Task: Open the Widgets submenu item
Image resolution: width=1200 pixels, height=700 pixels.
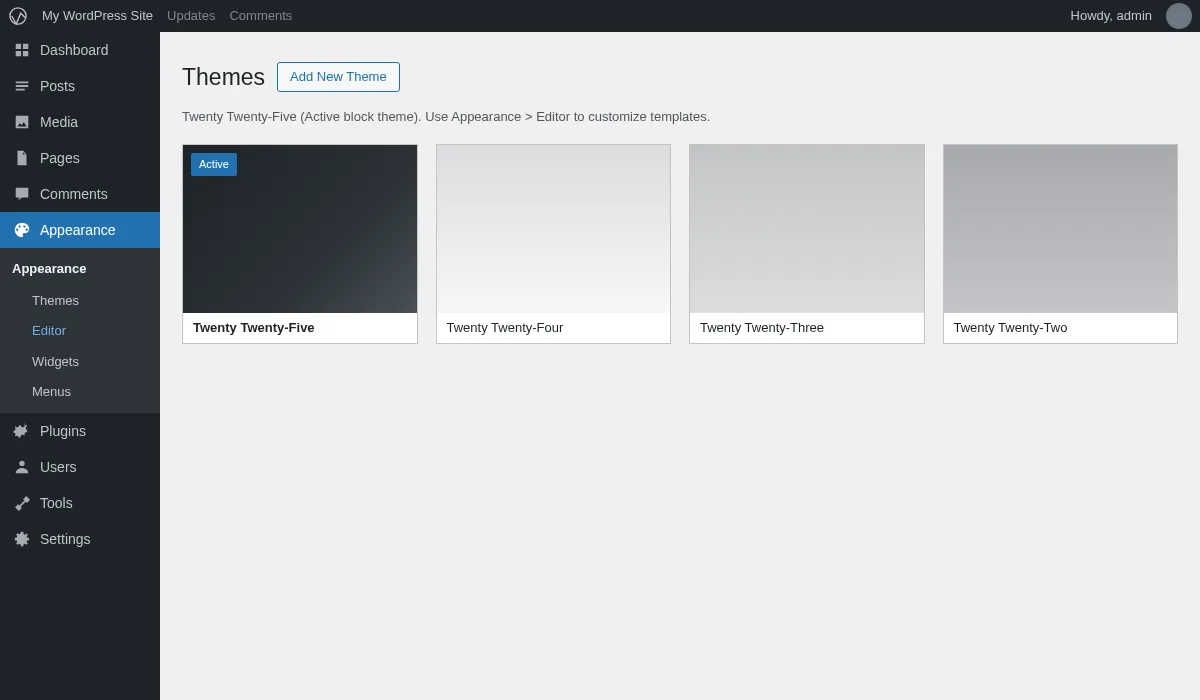Action: point(55,361)
